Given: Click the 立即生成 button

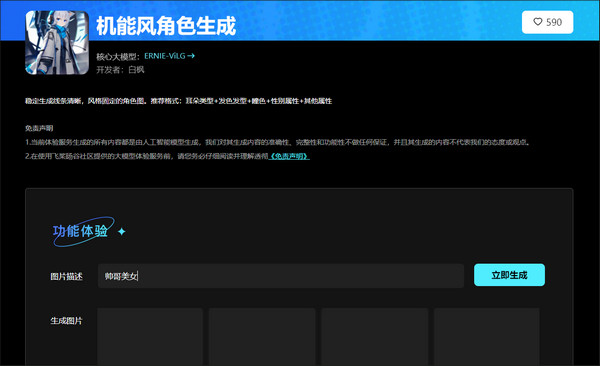Looking at the screenshot, I should [x=509, y=275].
